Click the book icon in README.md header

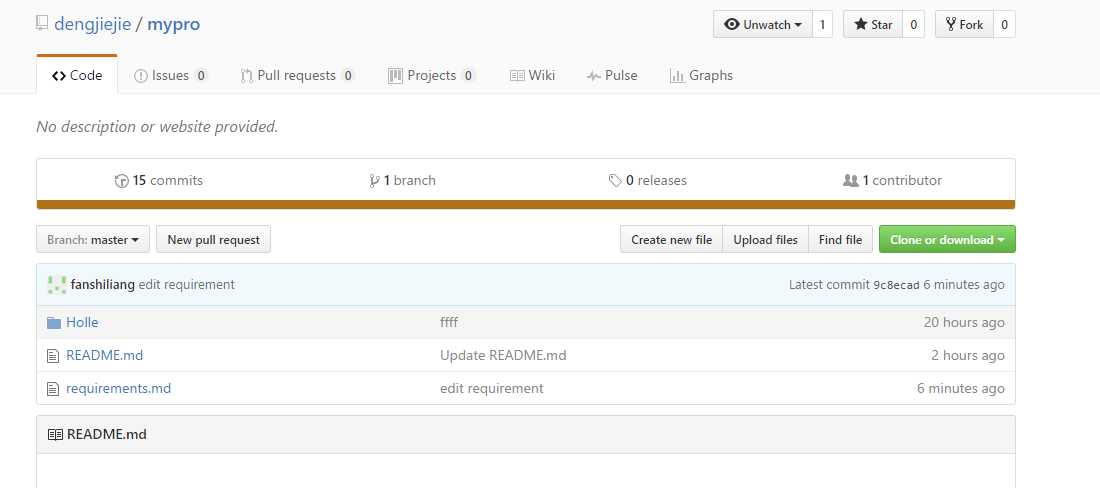coord(55,435)
